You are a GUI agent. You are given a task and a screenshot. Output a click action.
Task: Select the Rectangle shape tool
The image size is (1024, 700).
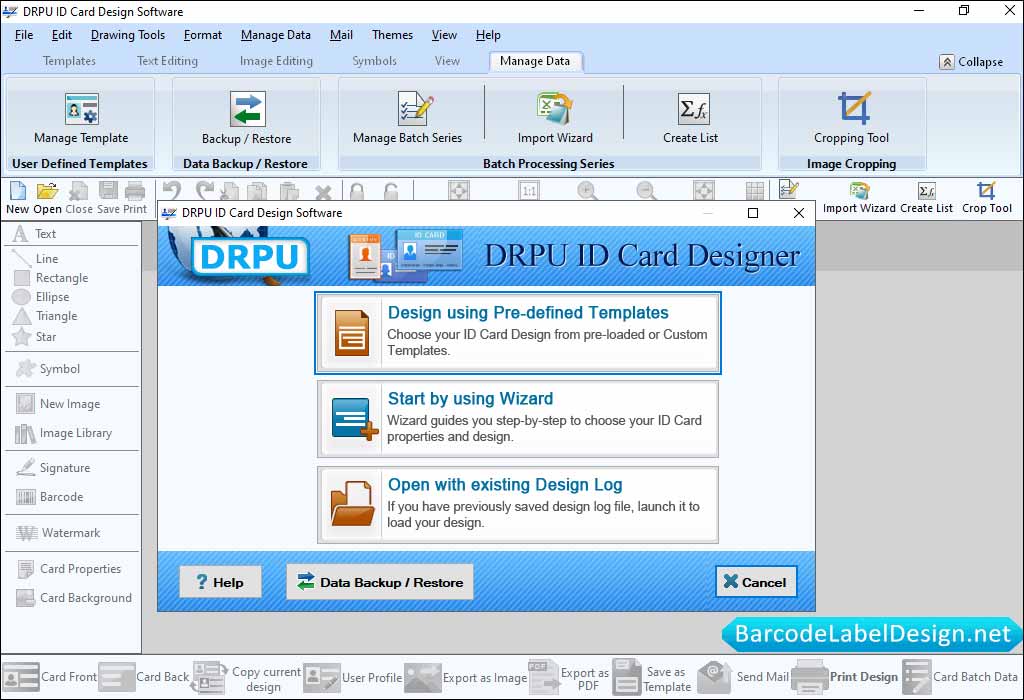(x=51, y=278)
